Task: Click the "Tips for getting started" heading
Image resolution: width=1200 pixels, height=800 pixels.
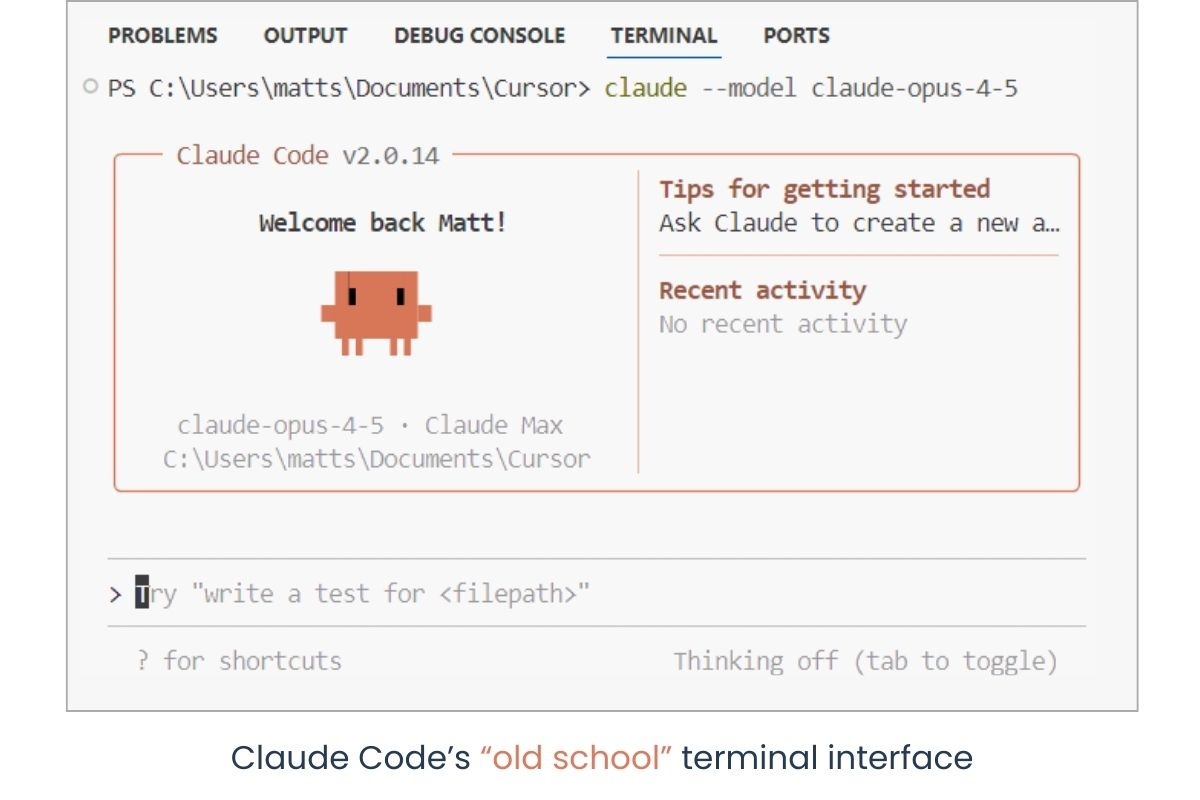Action: coord(825,189)
